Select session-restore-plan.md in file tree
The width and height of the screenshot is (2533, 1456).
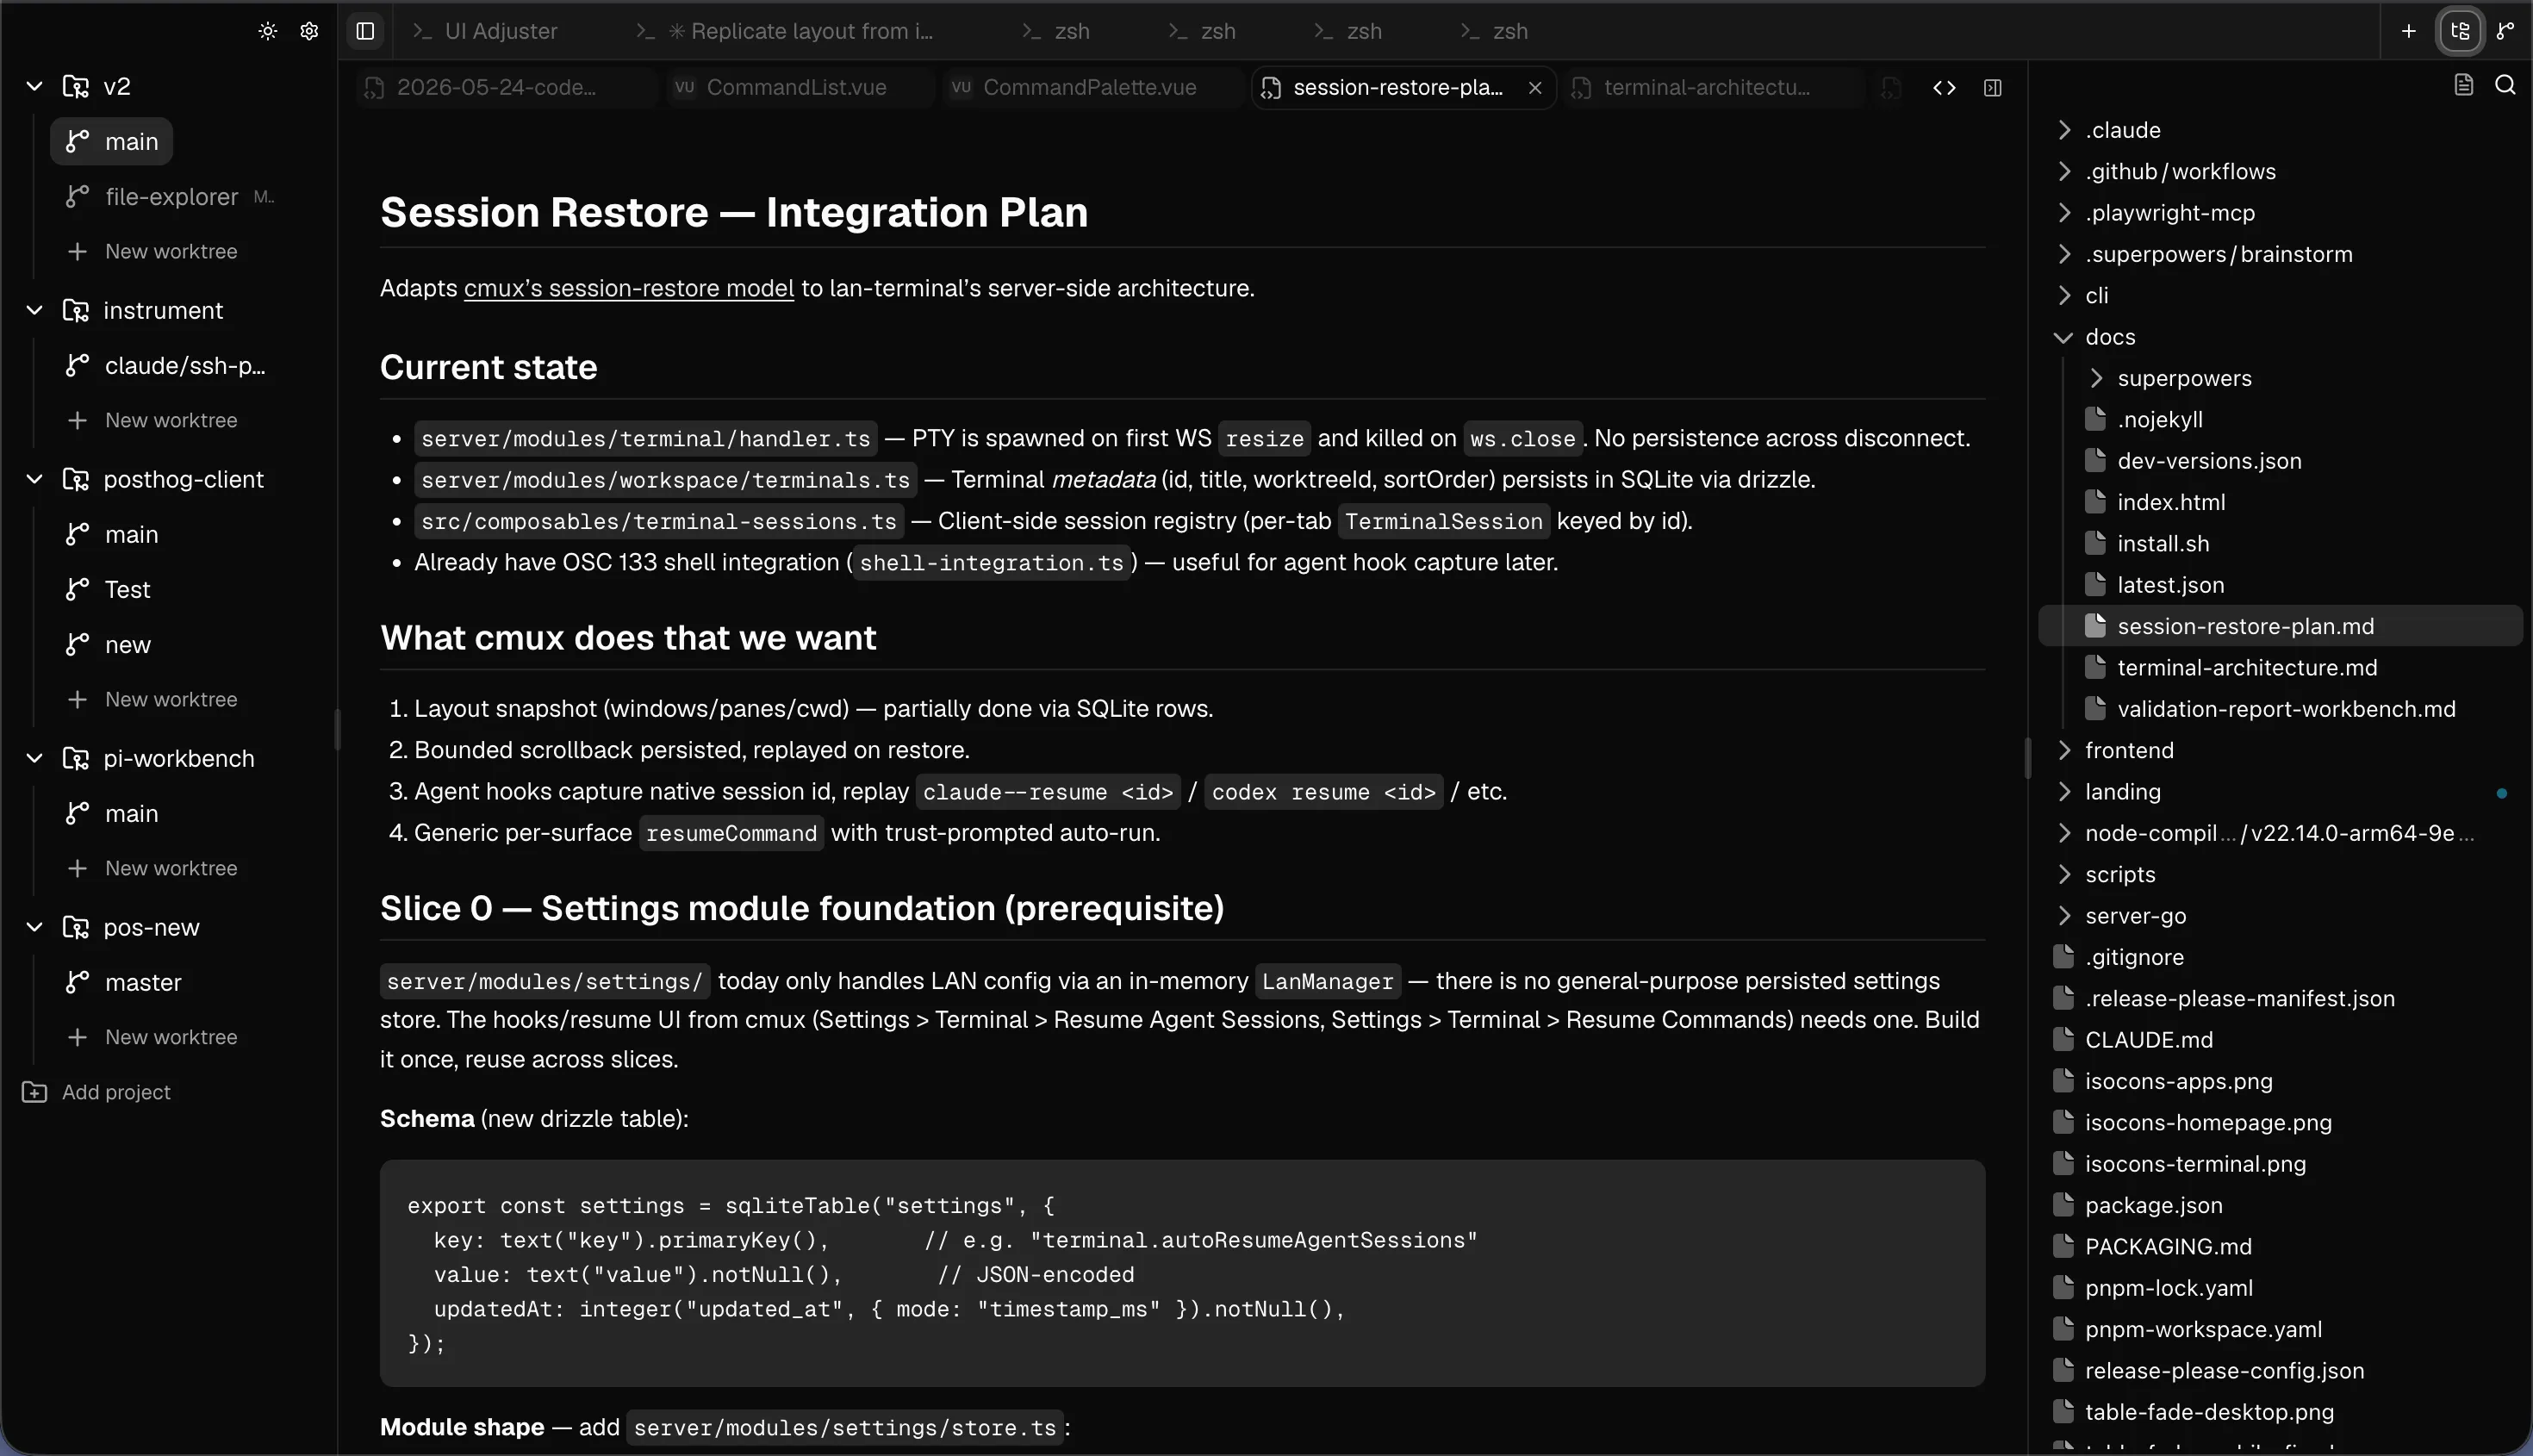(2279, 626)
